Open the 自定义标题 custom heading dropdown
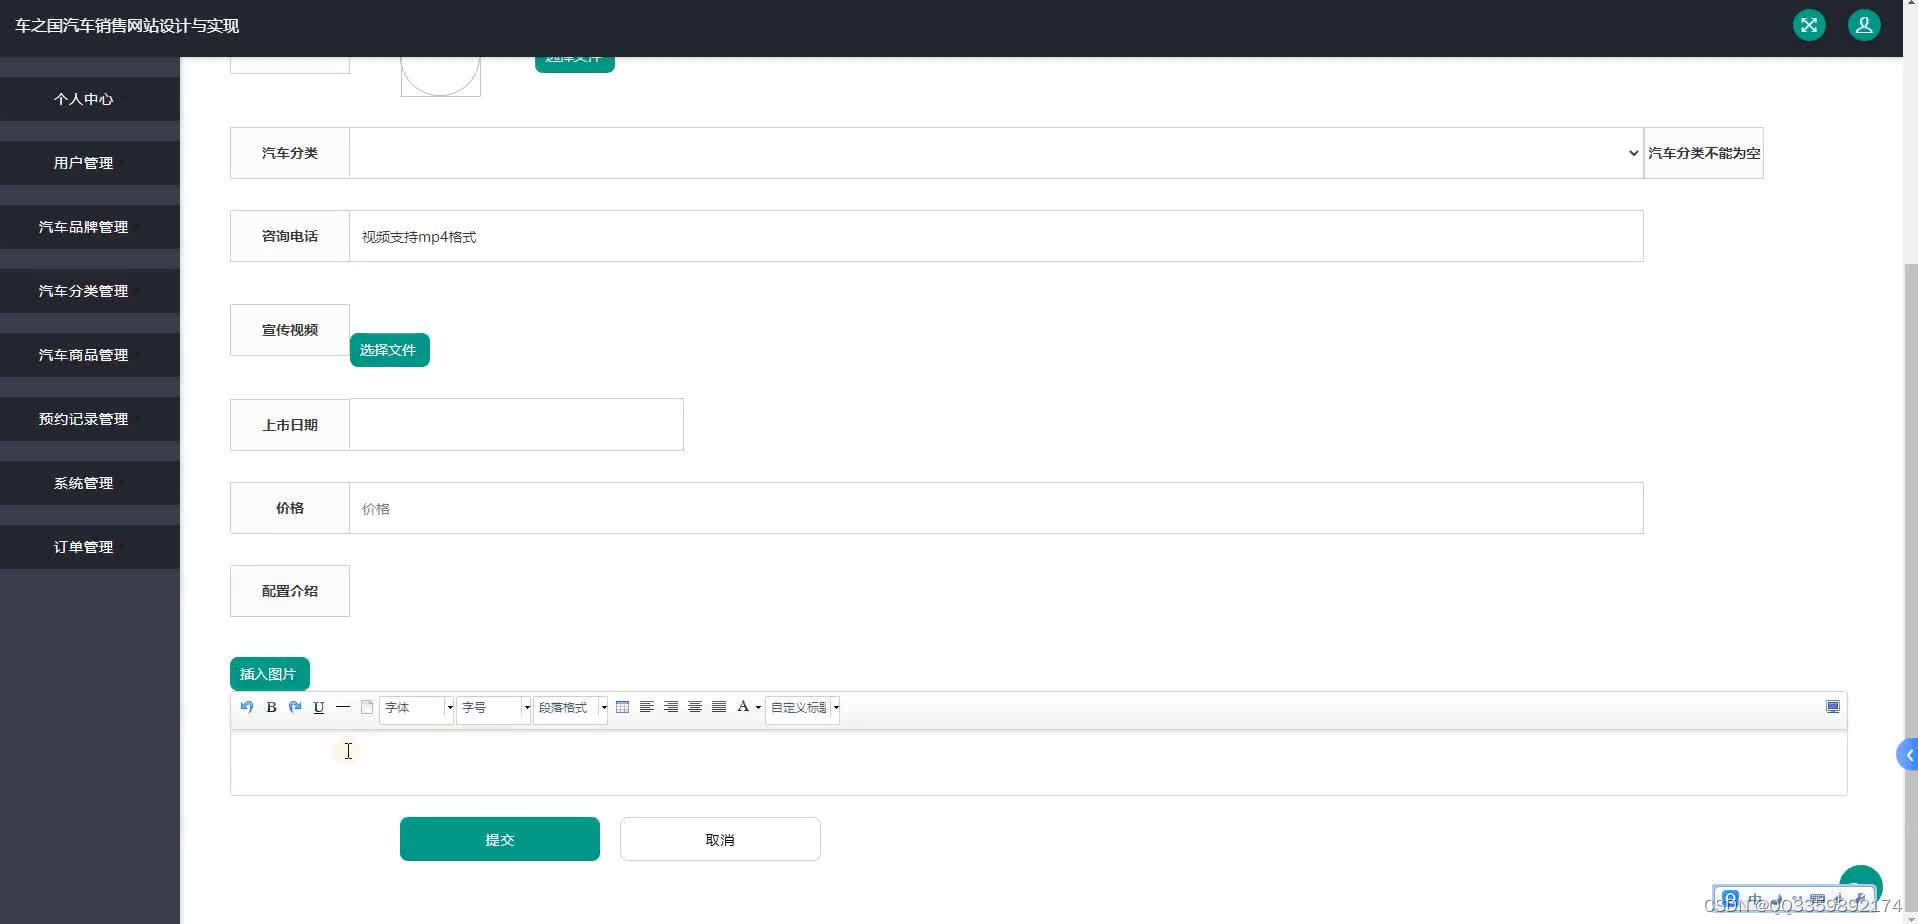 pyautogui.click(x=803, y=708)
